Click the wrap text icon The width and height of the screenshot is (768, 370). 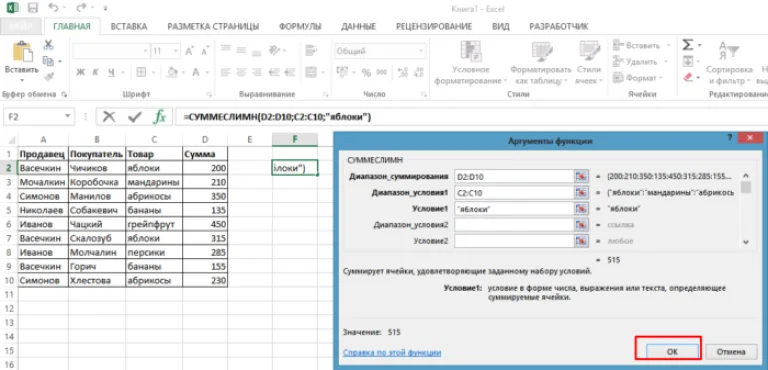click(310, 50)
